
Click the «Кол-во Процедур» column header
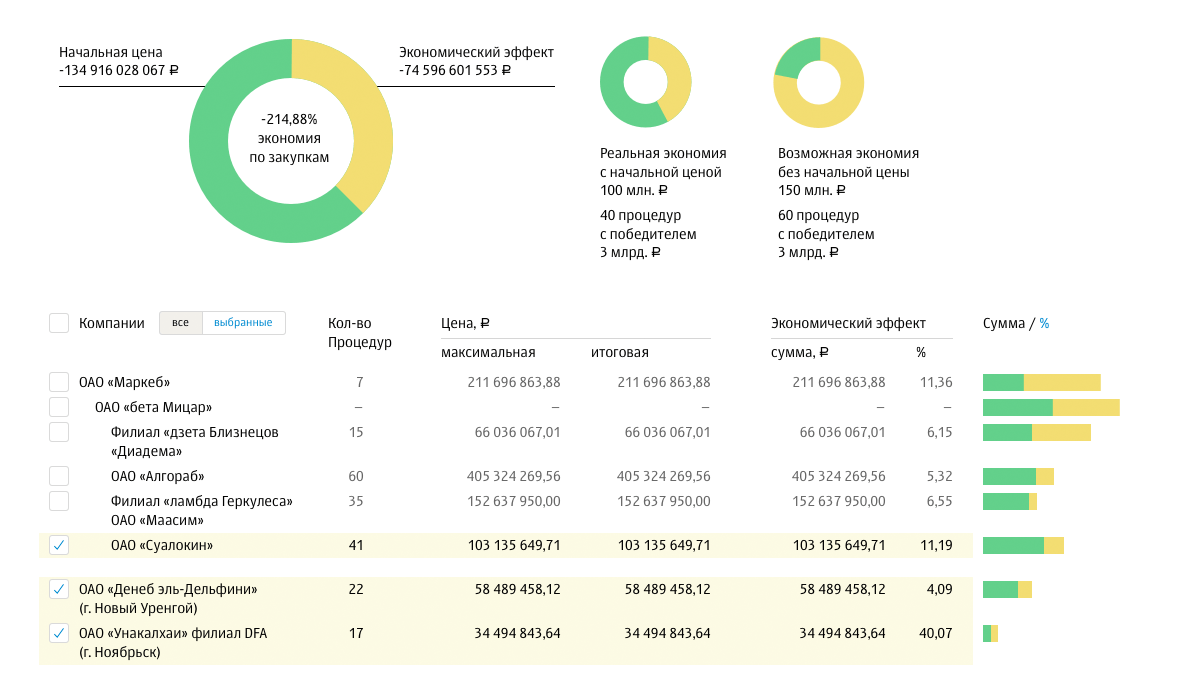[359, 333]
